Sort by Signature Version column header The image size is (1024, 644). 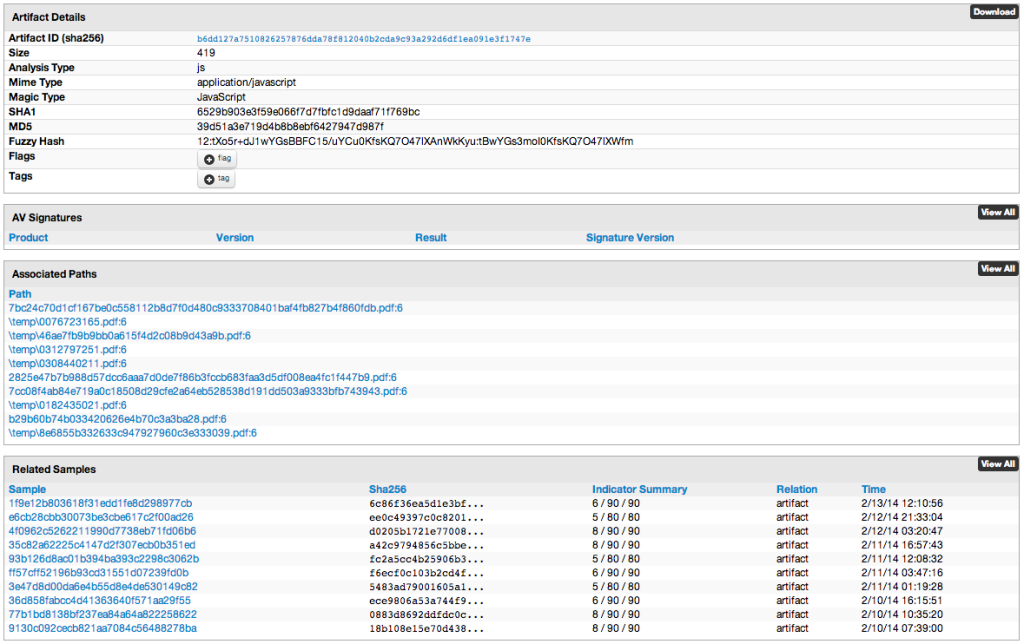coord(630,238)
